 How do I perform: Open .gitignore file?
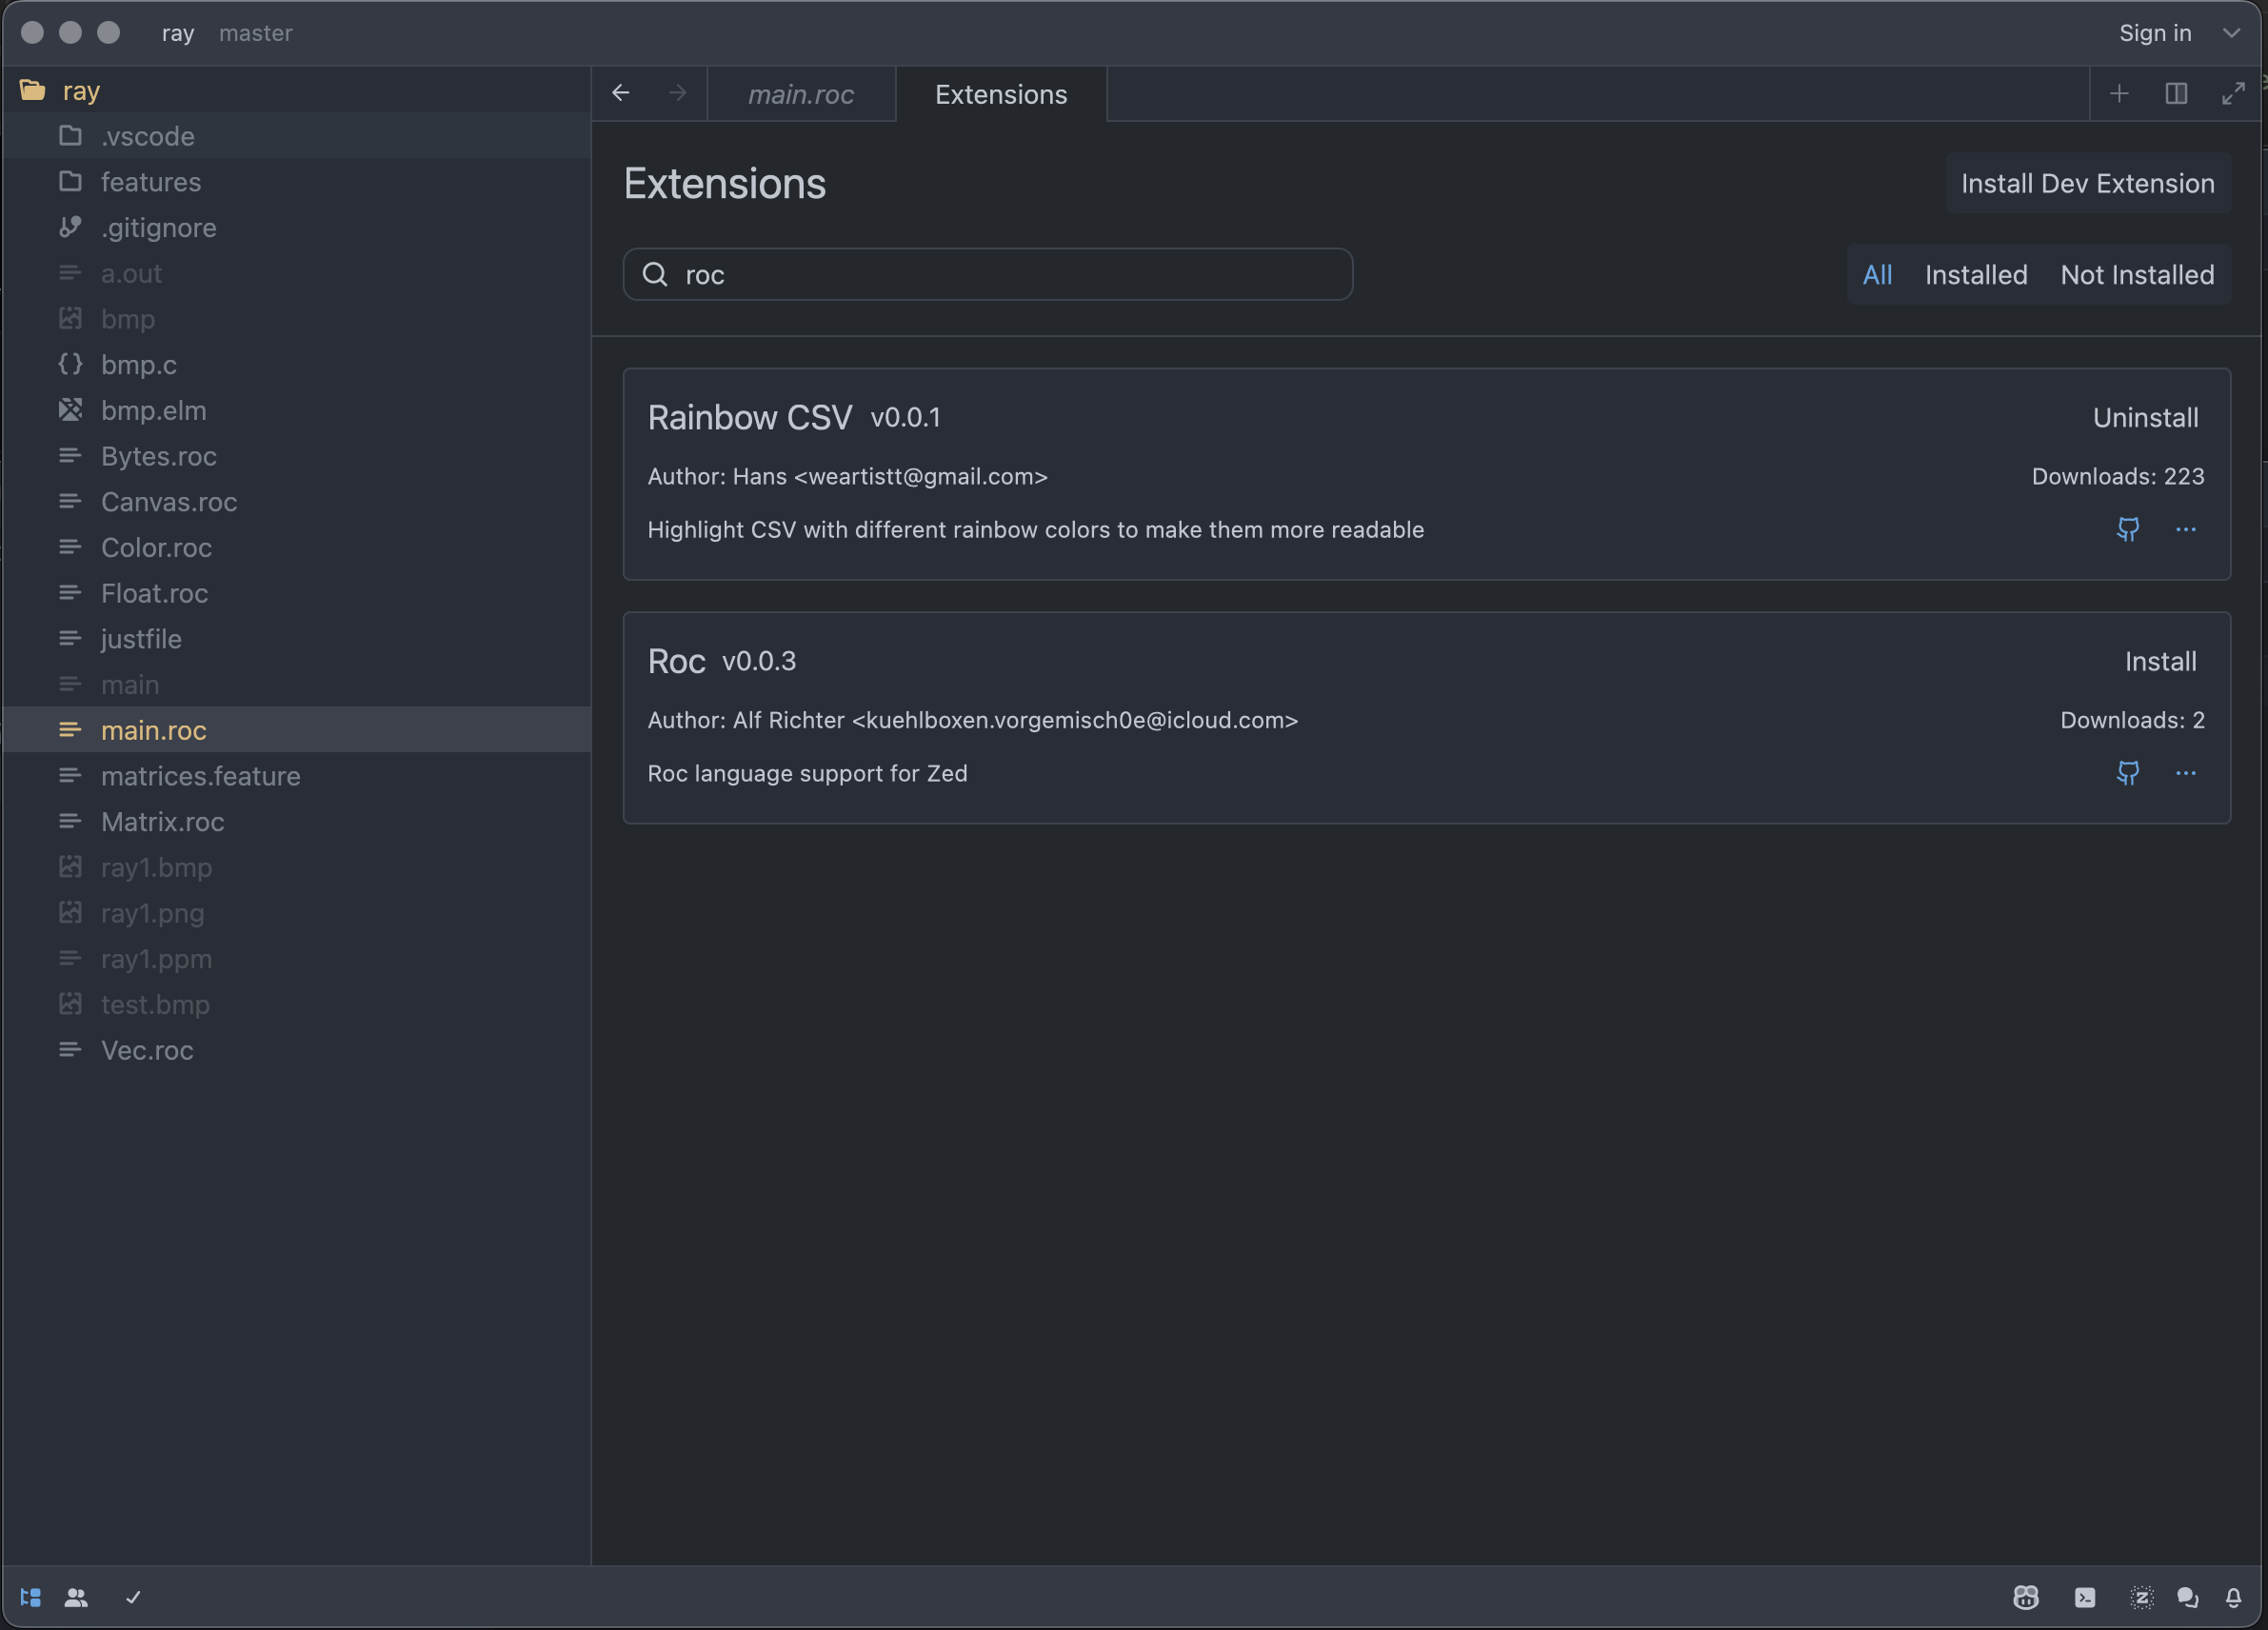pos(296,228)
